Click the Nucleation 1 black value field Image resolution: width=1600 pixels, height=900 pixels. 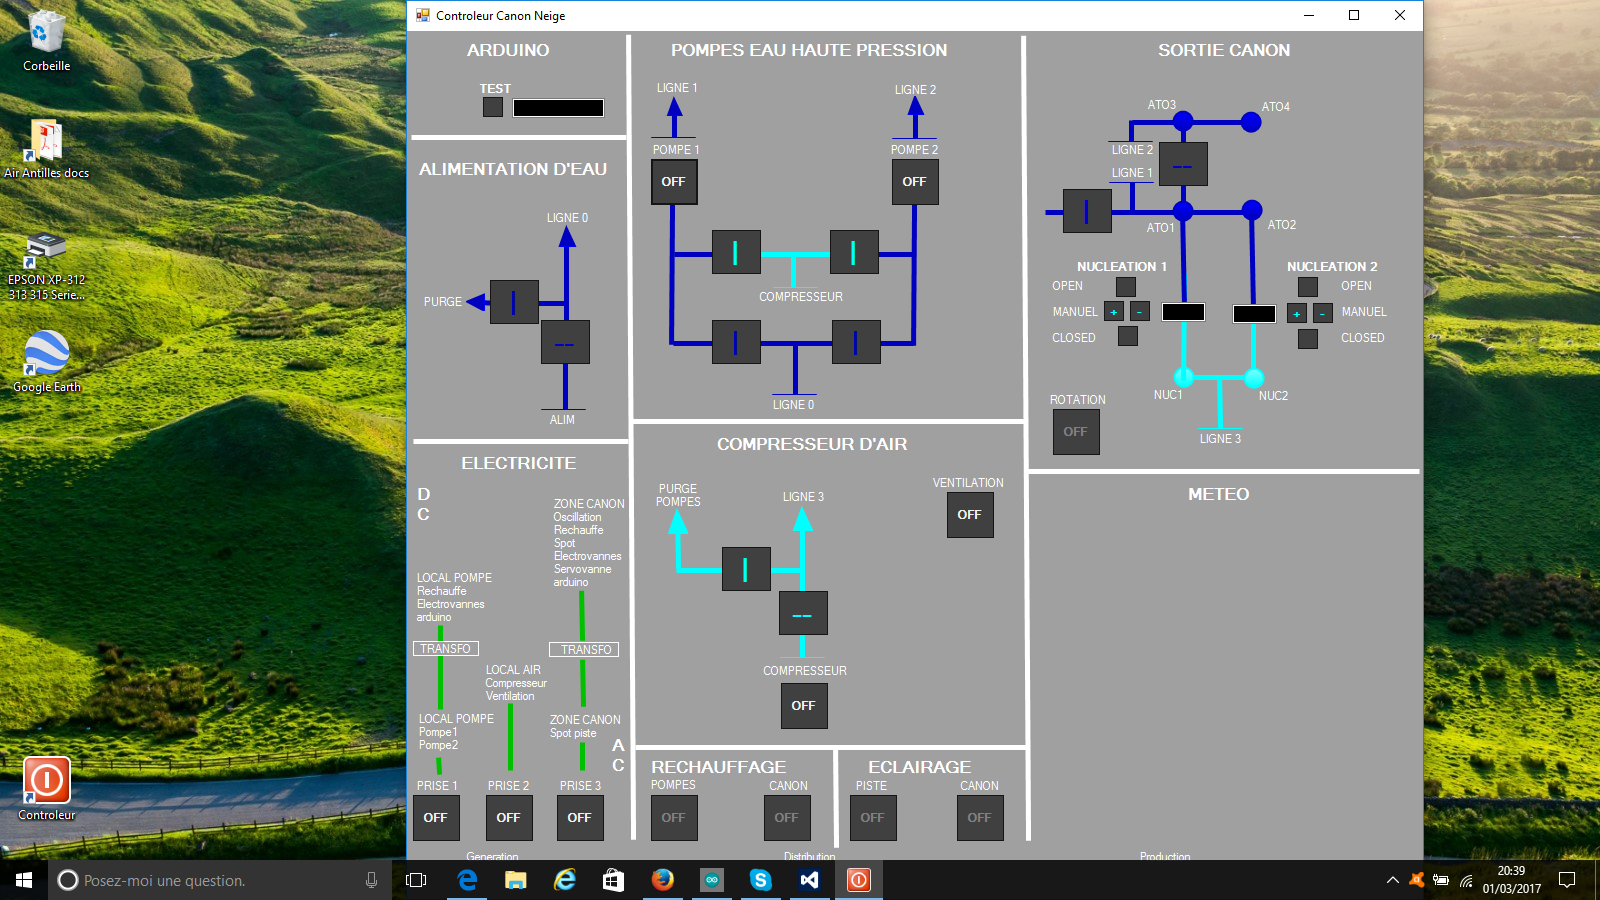[1184, 312]
